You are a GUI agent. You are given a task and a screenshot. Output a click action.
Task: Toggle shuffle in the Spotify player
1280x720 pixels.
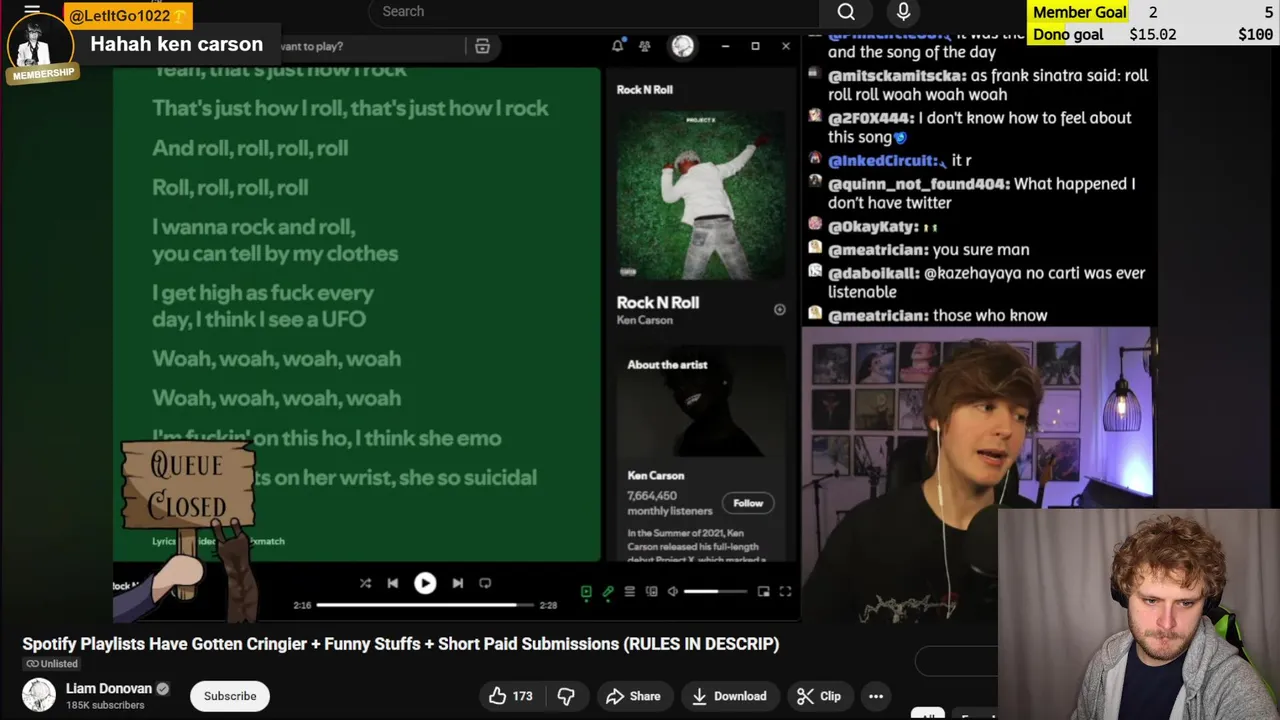(365, 583)
